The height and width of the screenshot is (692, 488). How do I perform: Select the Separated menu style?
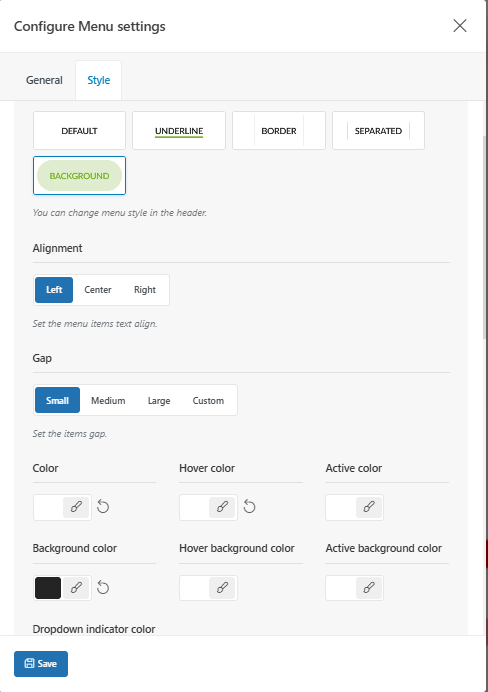pyautogui.click(x=379, y=131)
